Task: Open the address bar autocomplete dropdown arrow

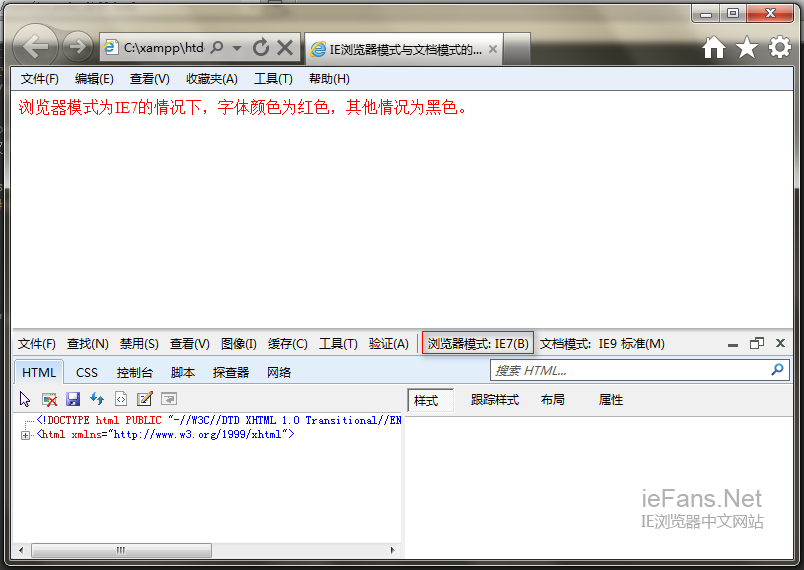Action: (237, 48)
